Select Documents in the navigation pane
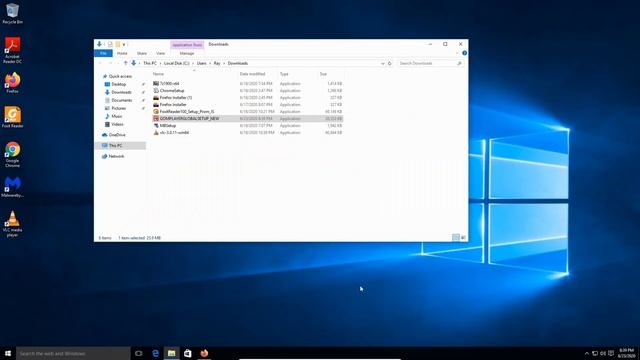The width and height of the screenshot is (640, 360). pyautogui.click(x=118, y=100)
